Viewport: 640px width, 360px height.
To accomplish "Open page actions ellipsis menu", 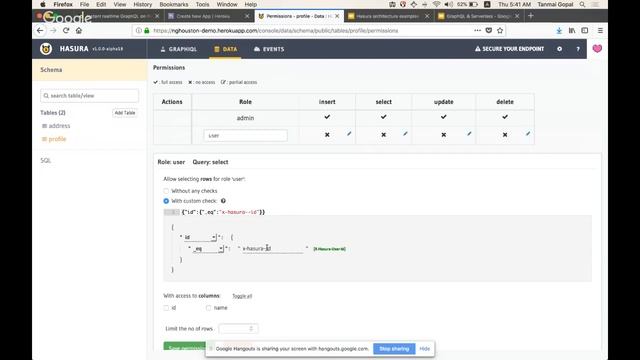I will pos(477,31).
